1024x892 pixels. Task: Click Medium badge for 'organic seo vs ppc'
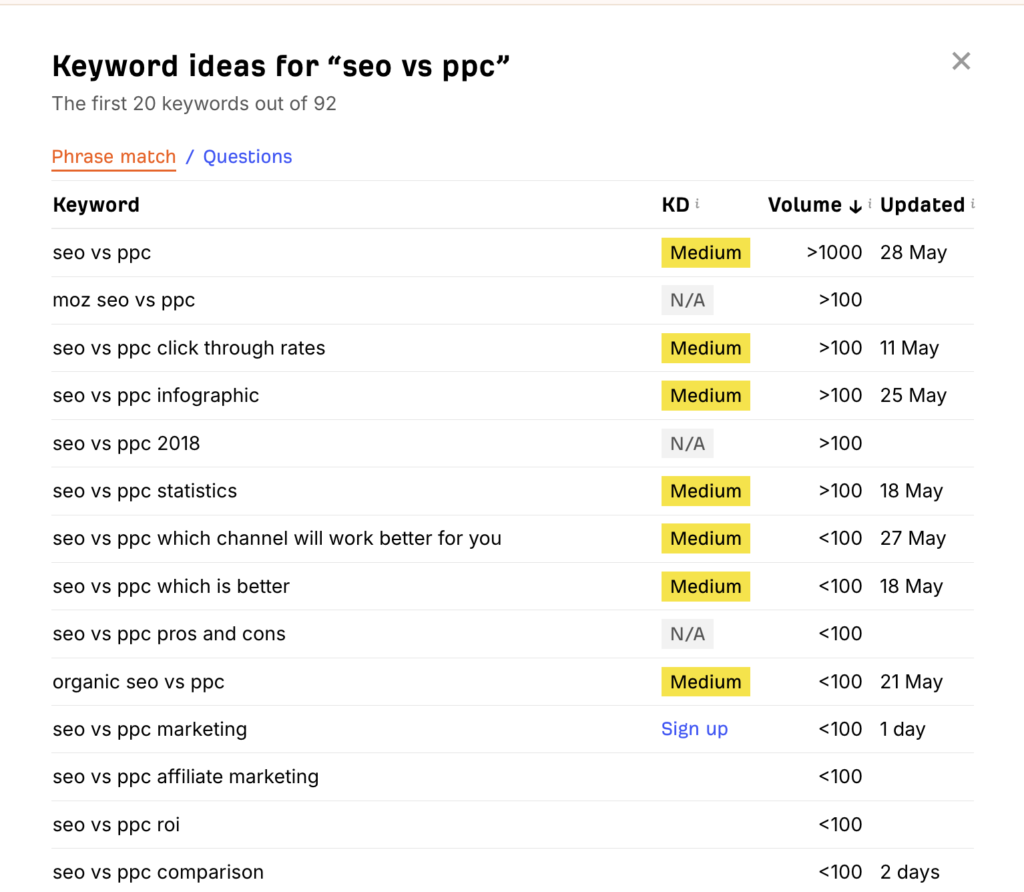pos(705,682)
